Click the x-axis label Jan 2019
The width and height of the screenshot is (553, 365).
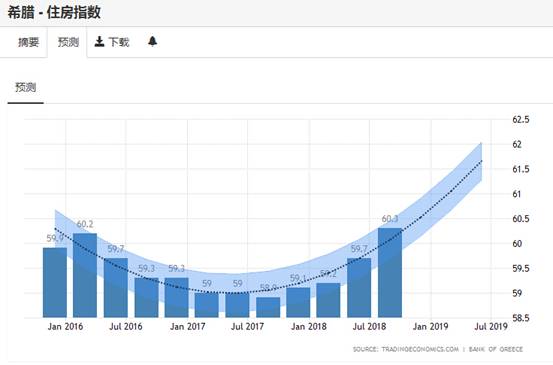tap(430, 327)
